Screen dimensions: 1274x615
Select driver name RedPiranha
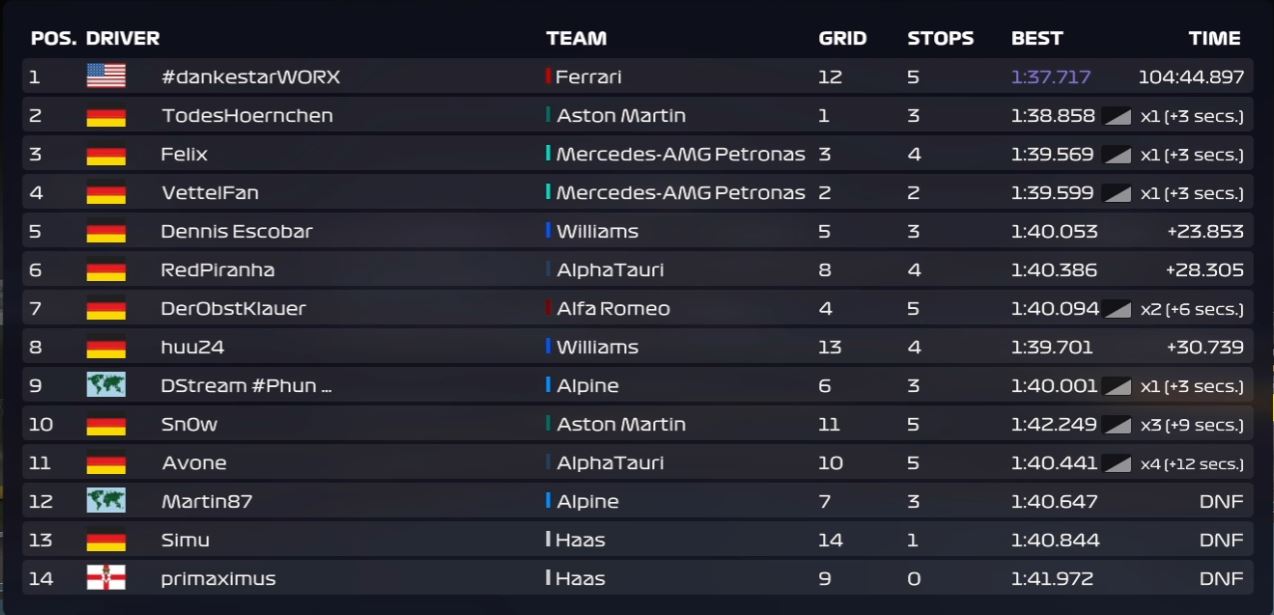217,270
